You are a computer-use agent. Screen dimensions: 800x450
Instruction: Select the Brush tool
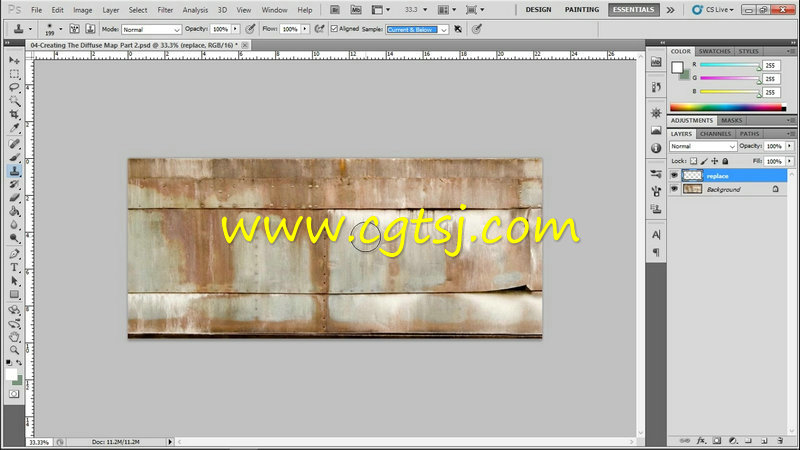tap(14, 158)
